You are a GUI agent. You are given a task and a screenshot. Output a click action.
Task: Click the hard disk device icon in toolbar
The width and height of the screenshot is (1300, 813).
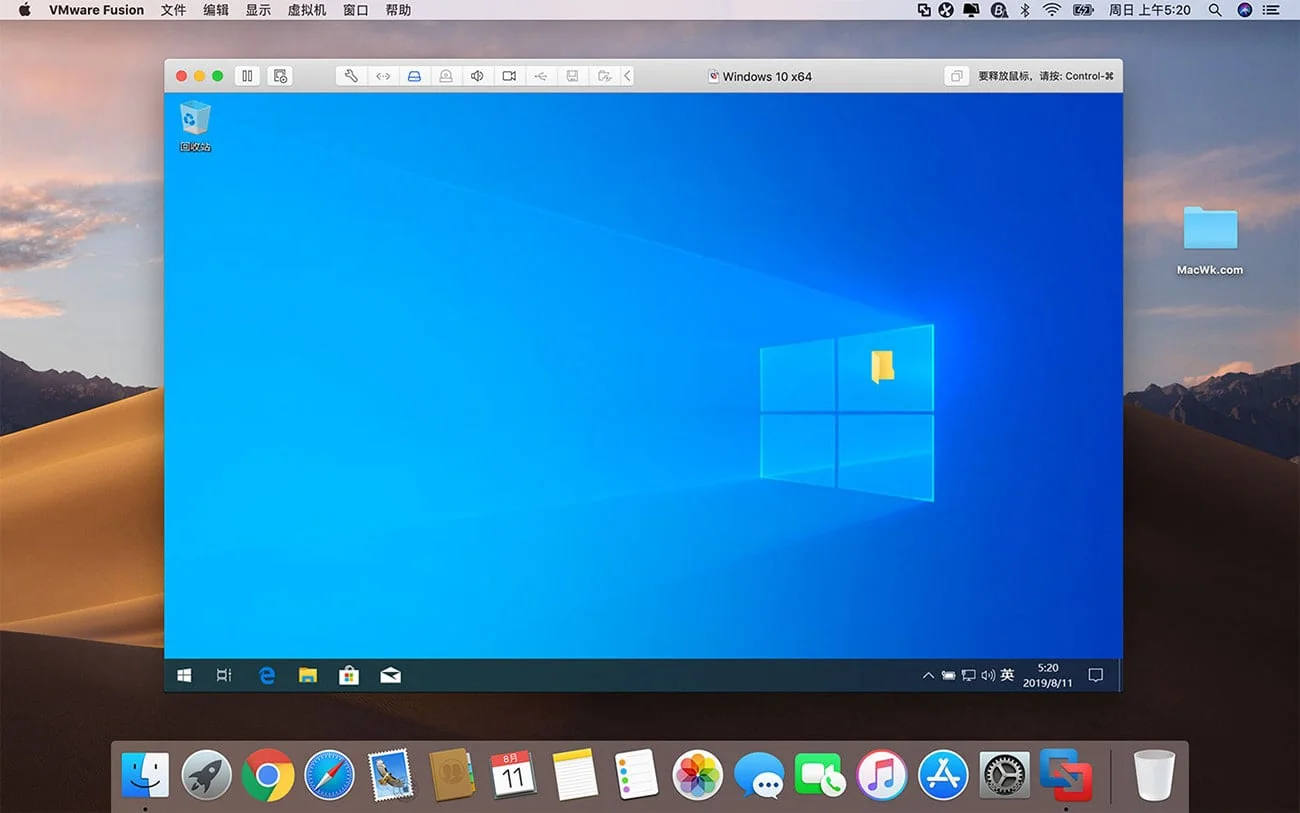[413, 75]
